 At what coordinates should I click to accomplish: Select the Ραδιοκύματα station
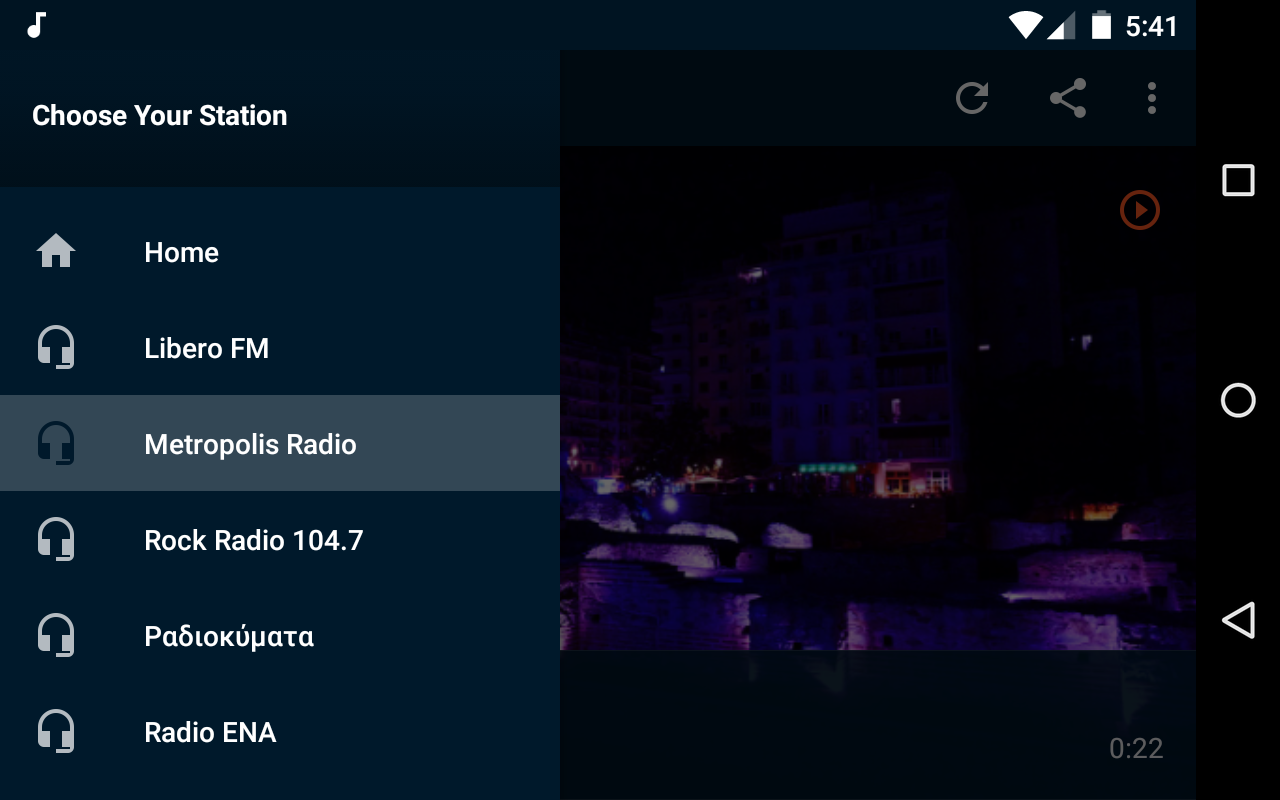[280, 636]
